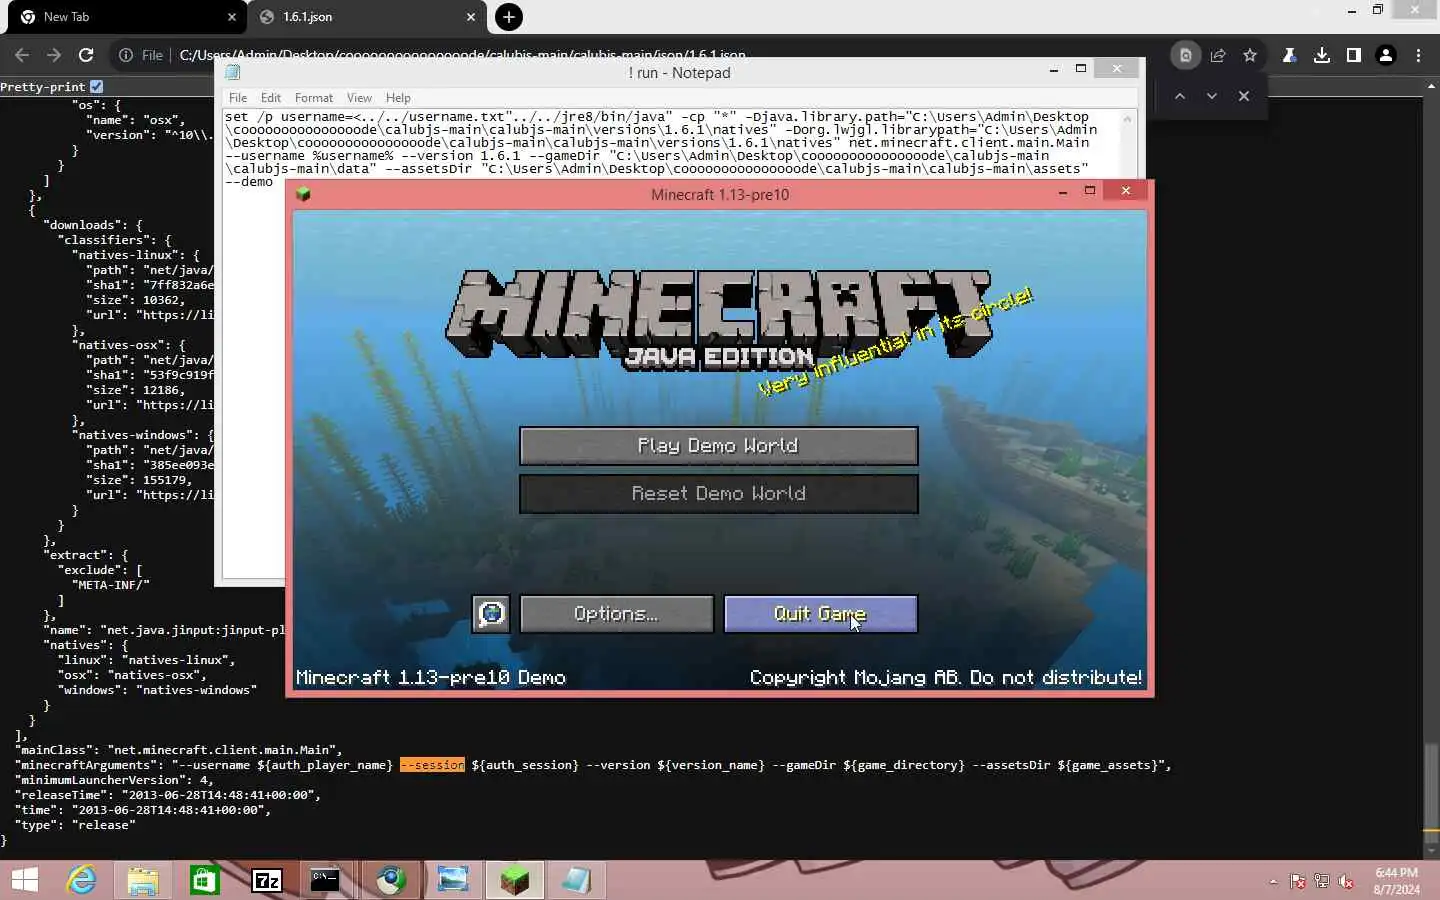This screenshot has height=900, width=1440.
Task: Close the New Tab browser tab
Action: (x=232, y=17)
